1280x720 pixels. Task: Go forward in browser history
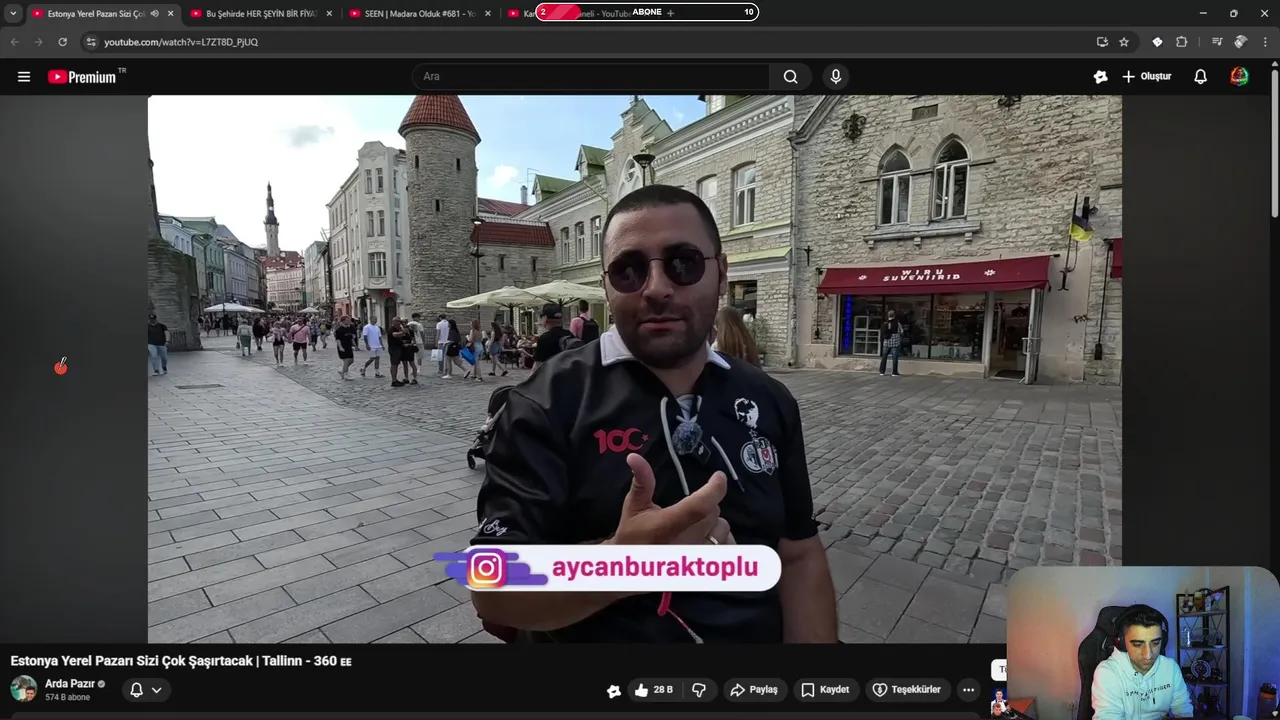point(38,42)
